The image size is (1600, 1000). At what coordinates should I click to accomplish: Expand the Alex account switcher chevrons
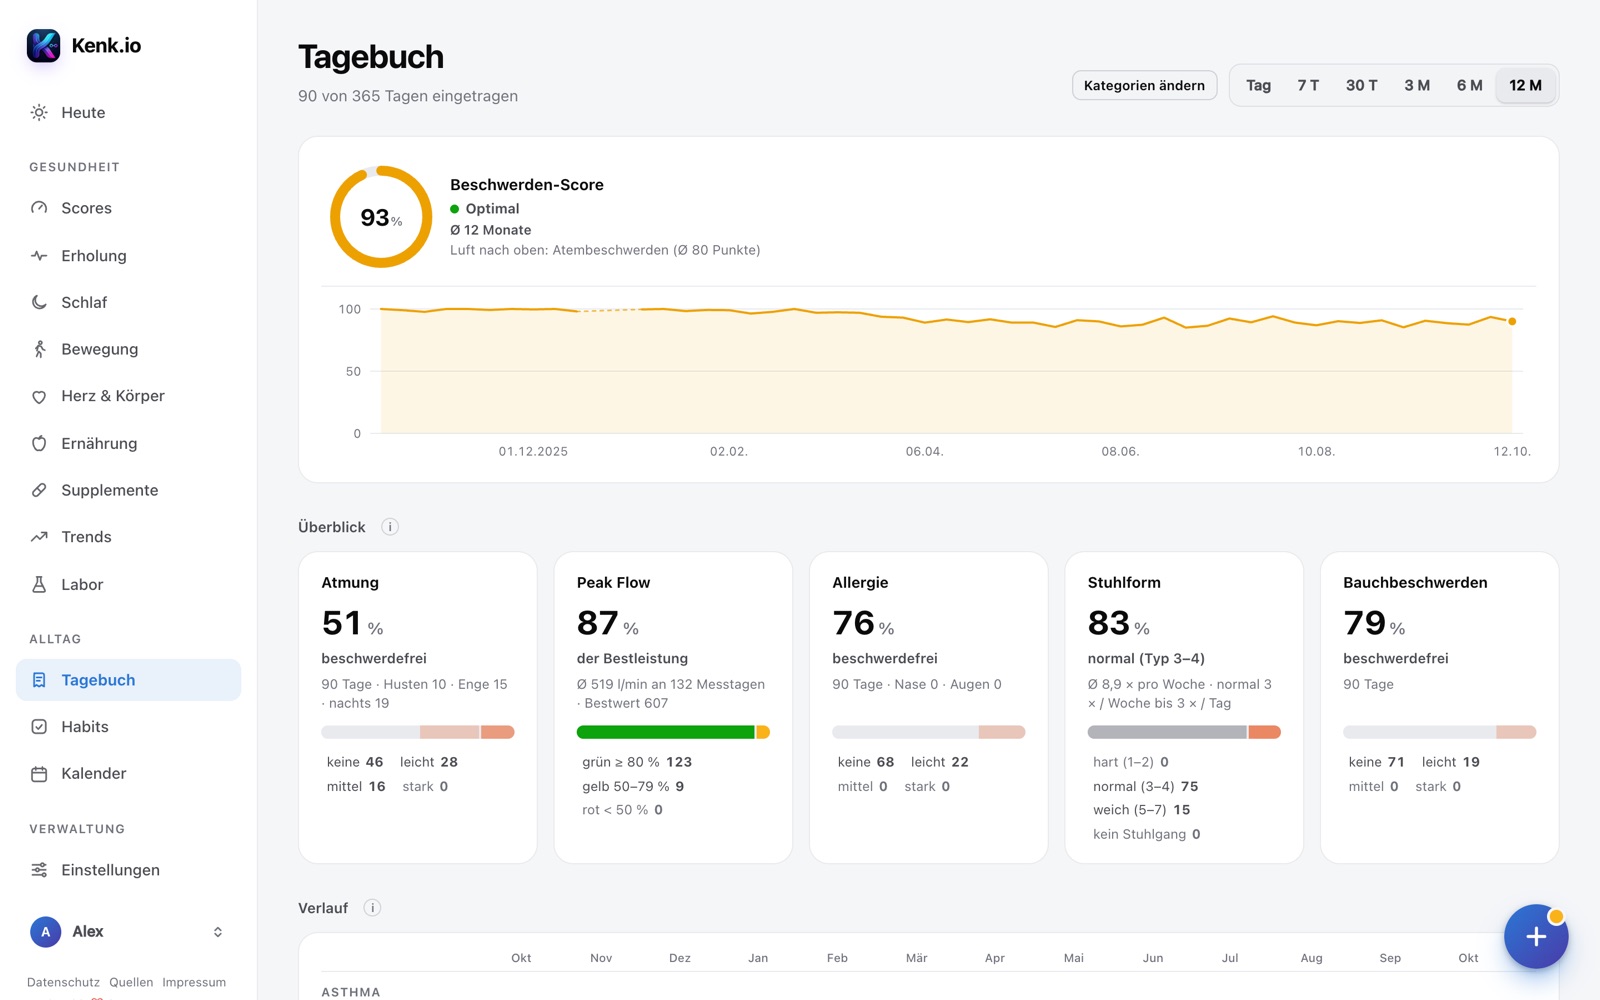(218, 932)
